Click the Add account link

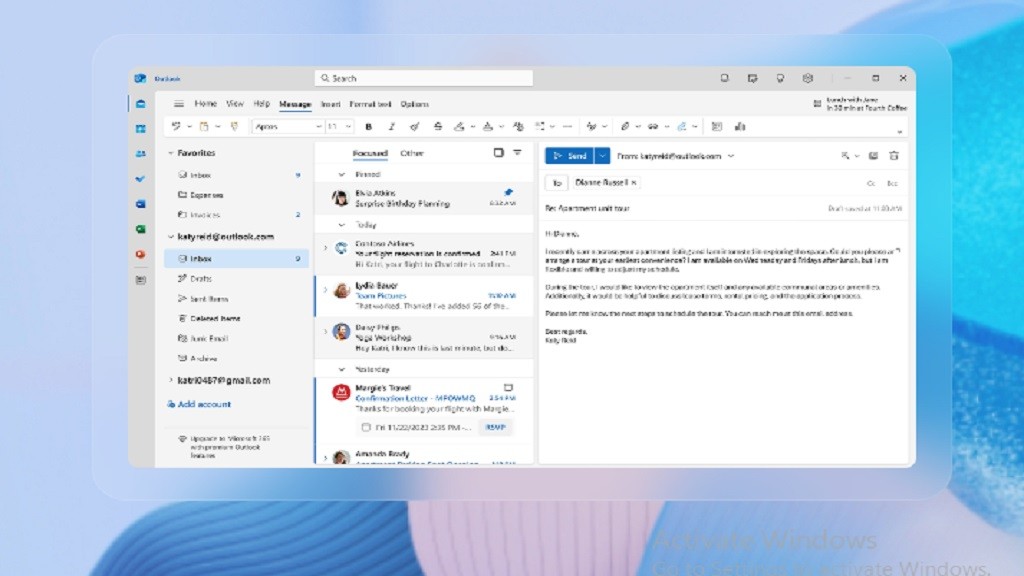[203, 404]
